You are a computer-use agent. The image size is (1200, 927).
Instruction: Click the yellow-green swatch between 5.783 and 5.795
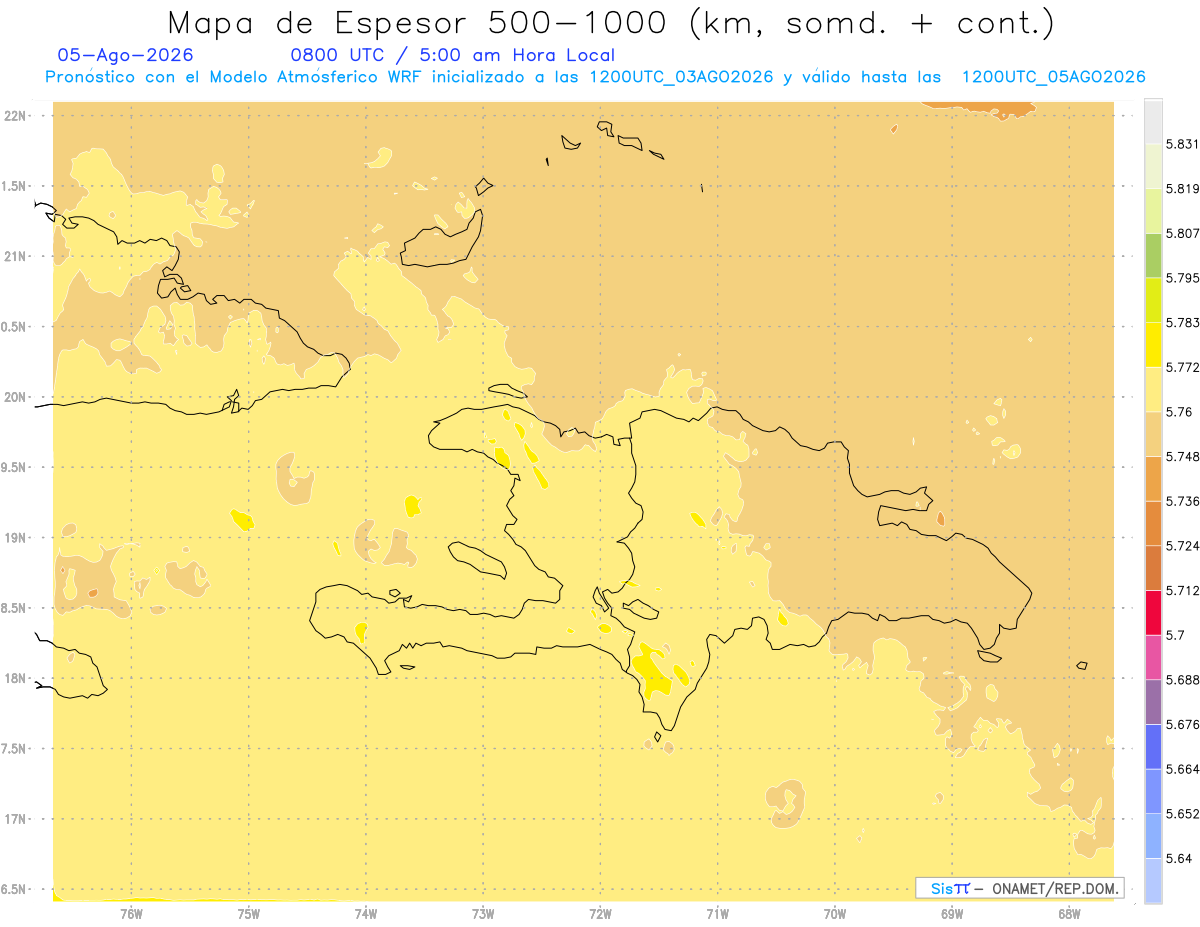click(x=1153, y=300)
